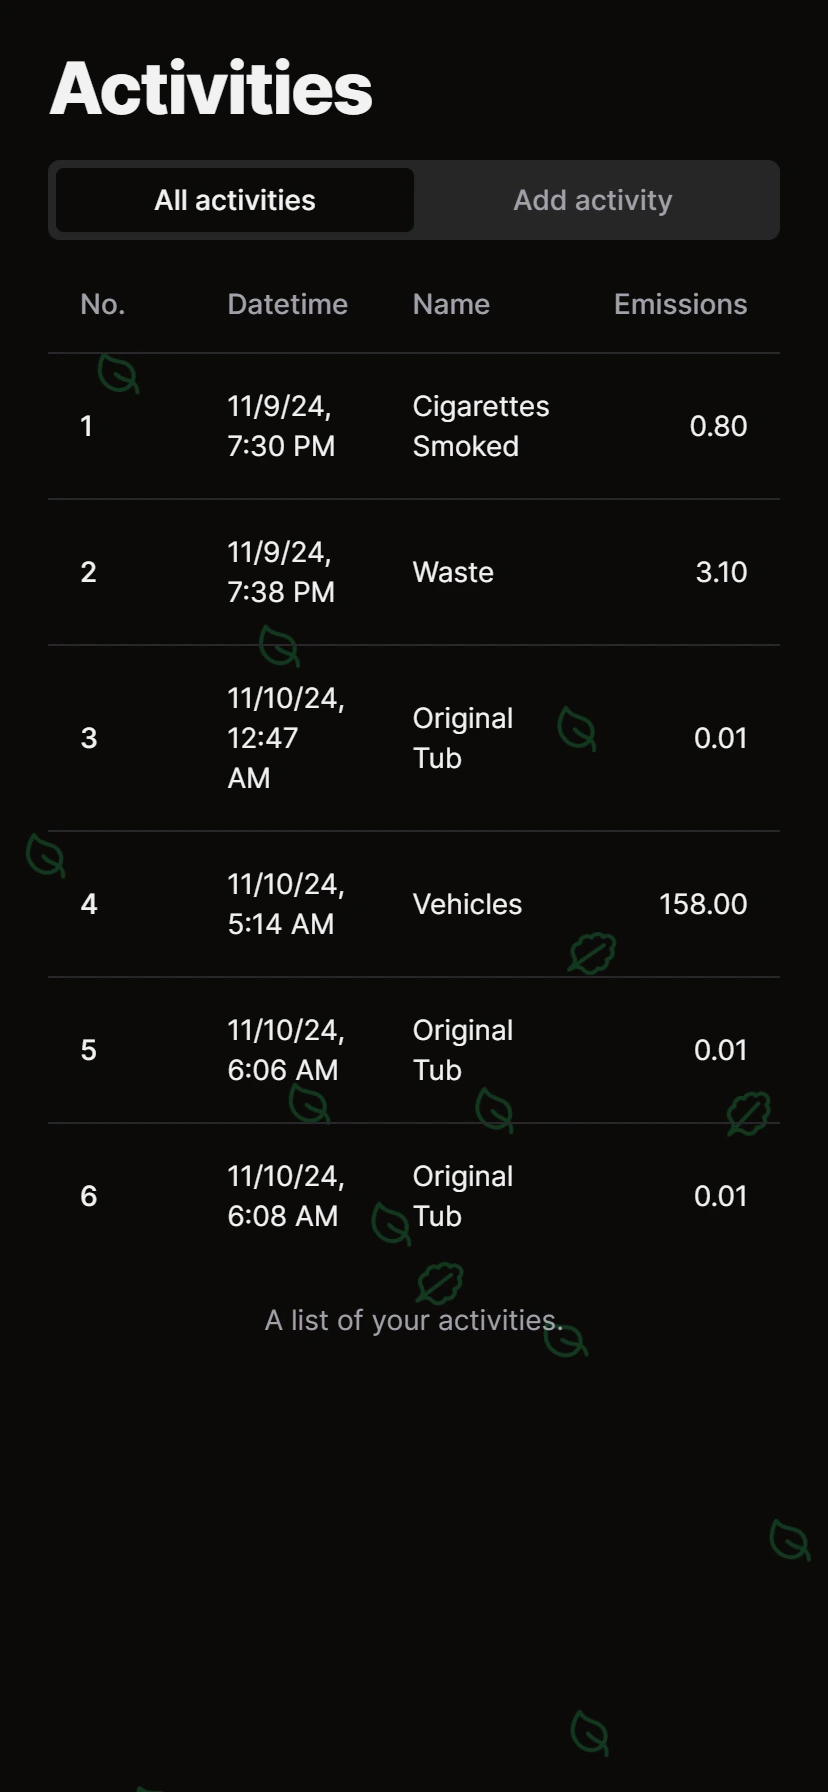Click the crumpled leaf icon below Vehicles row

(592, 953)
